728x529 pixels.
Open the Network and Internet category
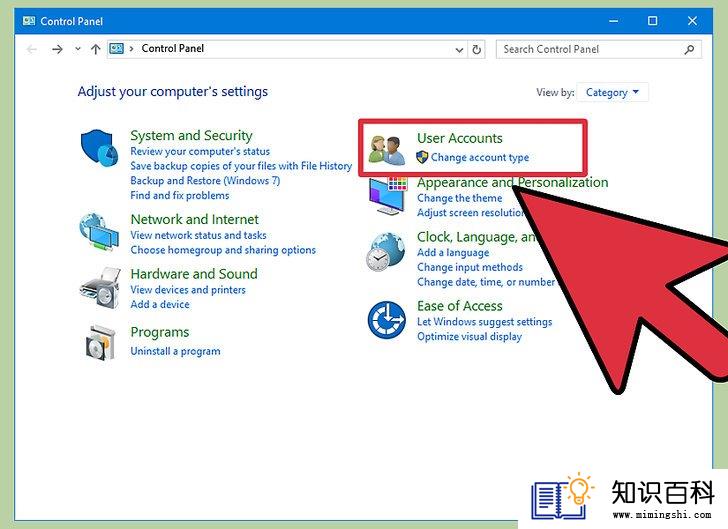(195, 219)
